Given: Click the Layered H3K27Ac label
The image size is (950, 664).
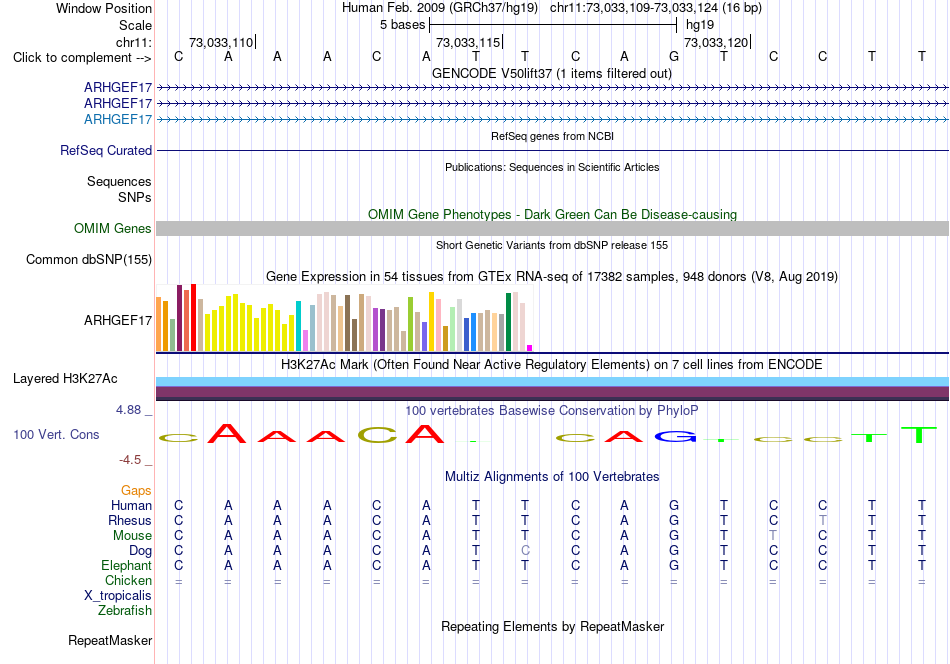Looking at the screenshot, I should (x=65, y=379).
